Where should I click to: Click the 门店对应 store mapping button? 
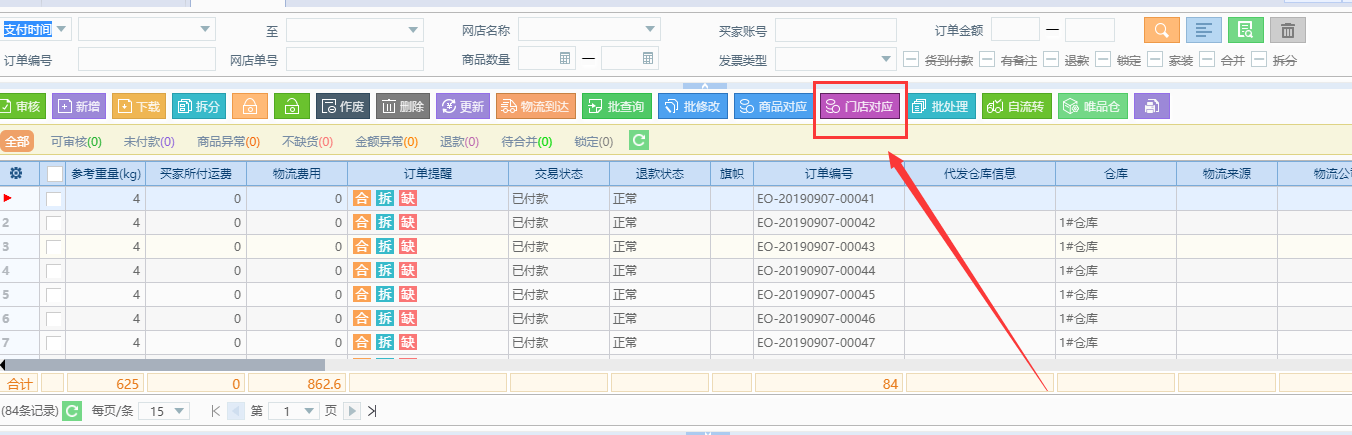(860, 106)
